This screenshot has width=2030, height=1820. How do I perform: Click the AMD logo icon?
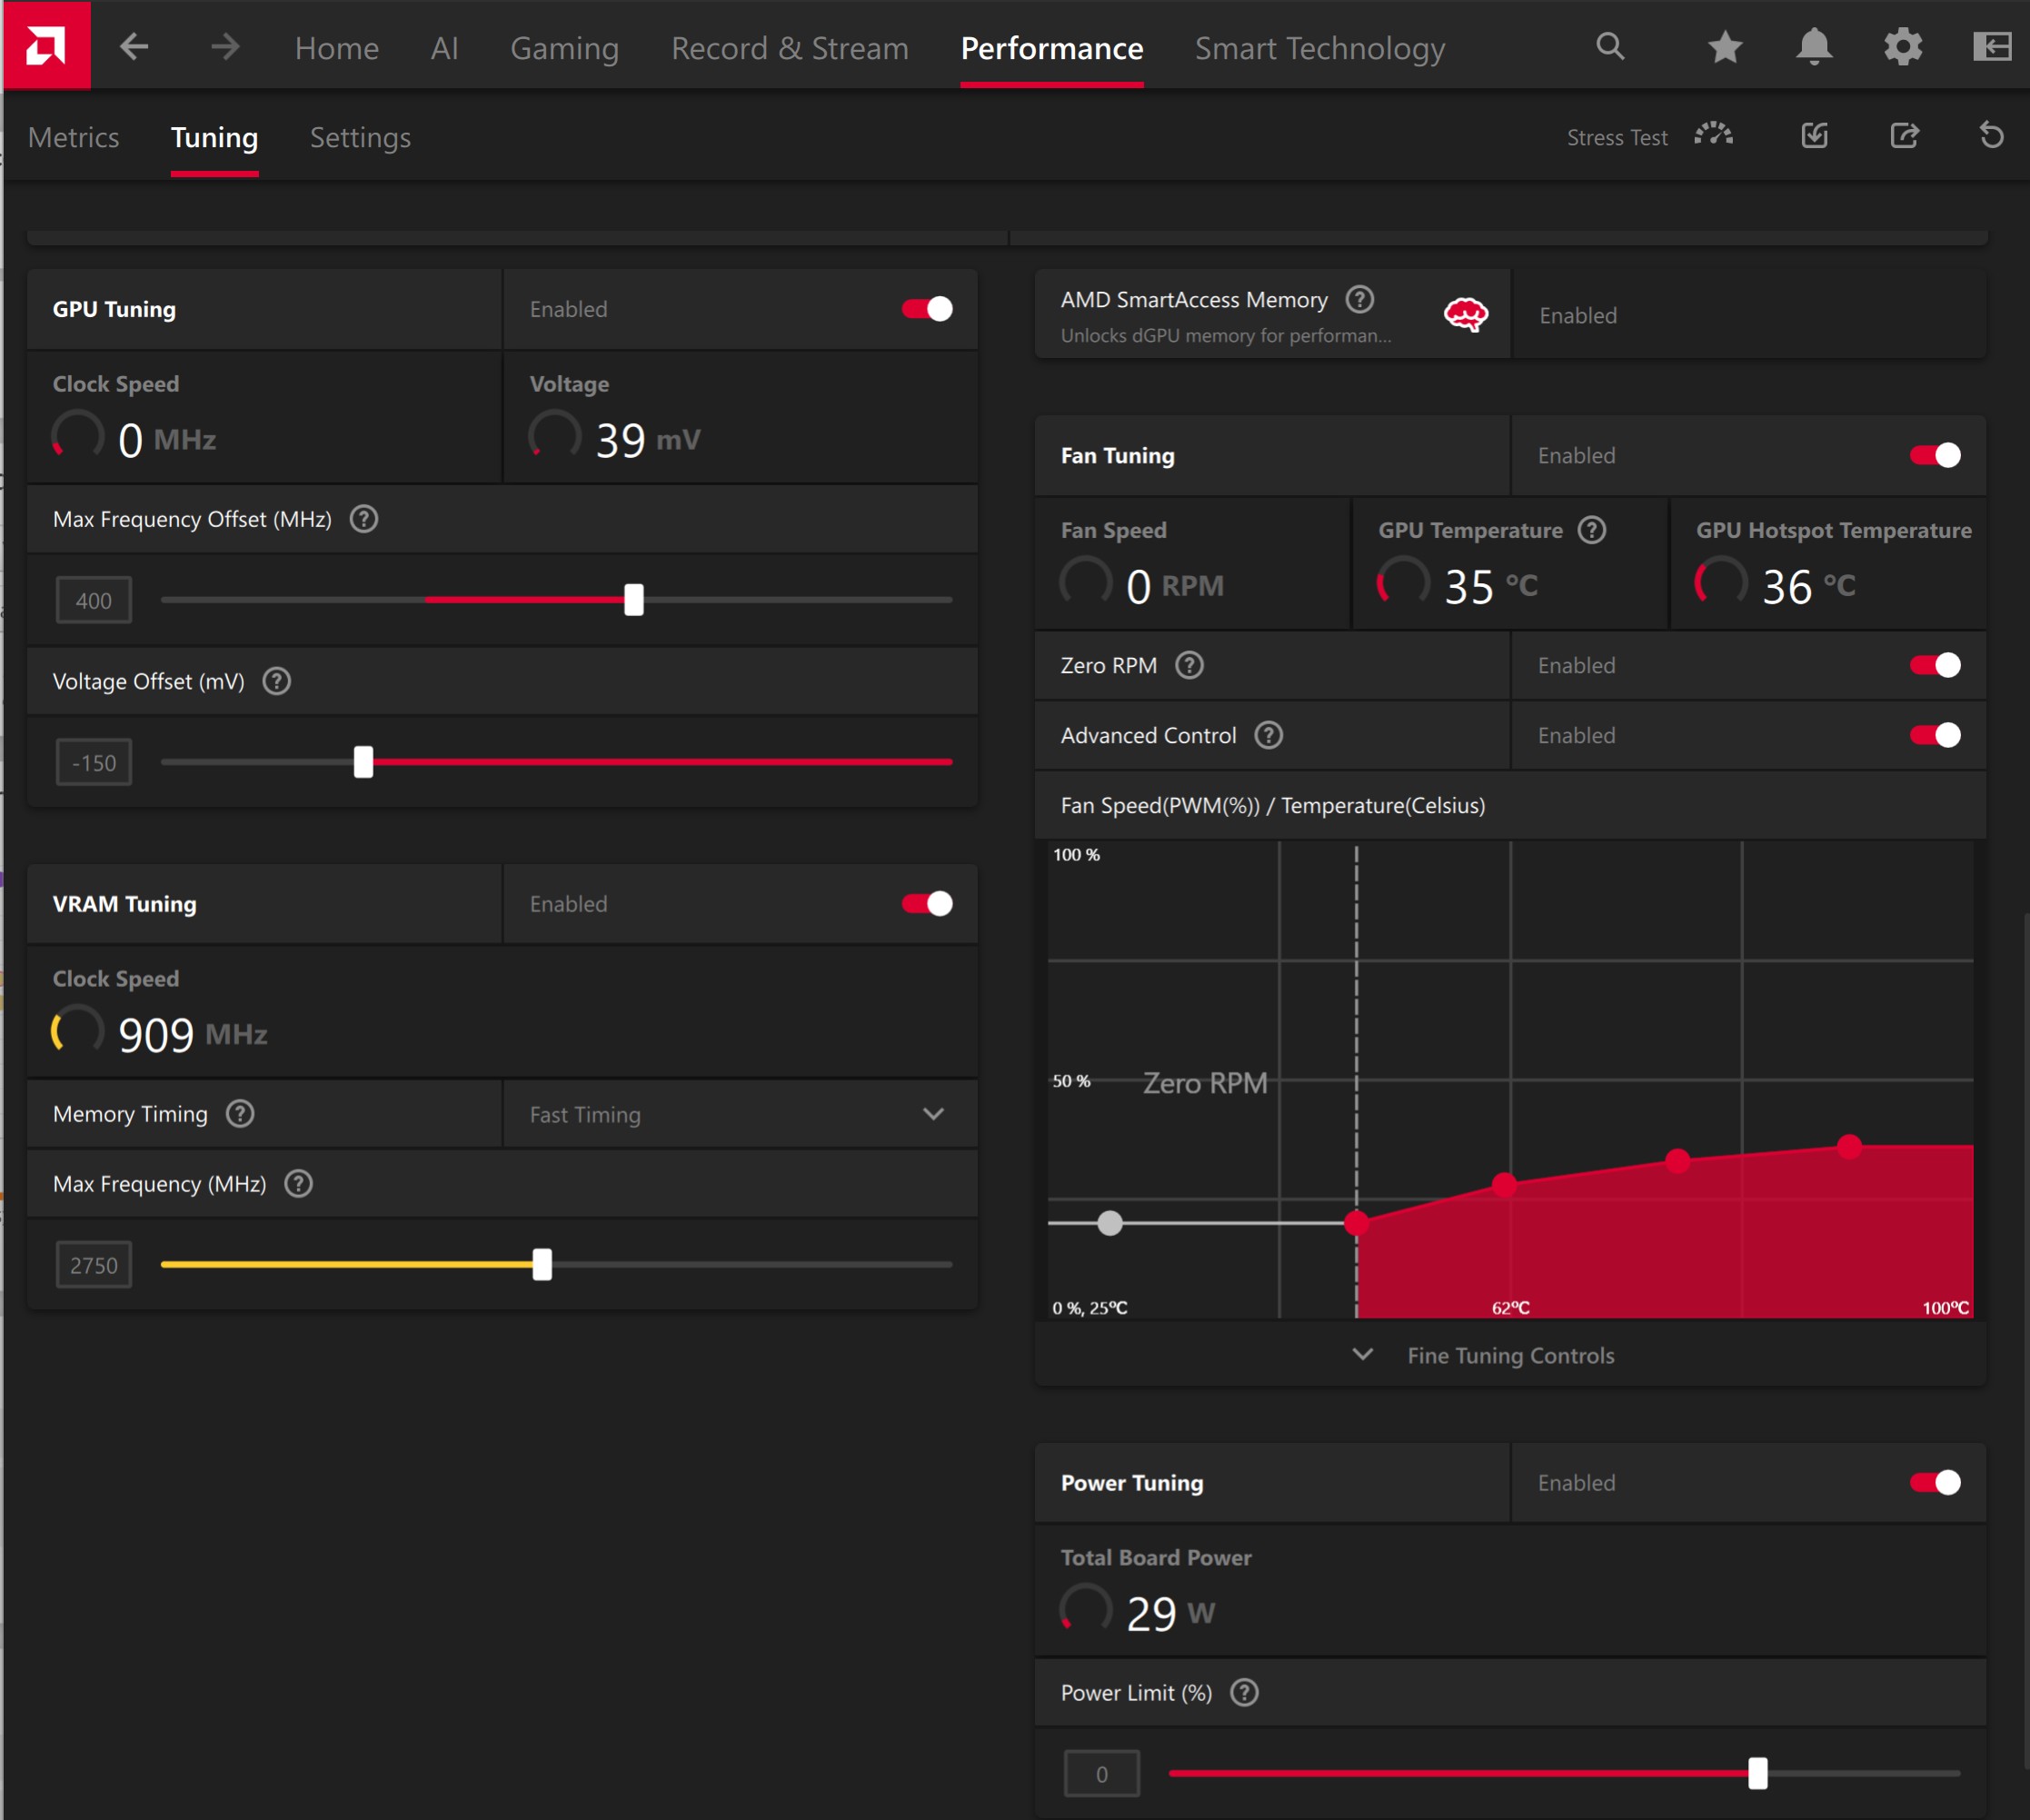coord(46,46)
